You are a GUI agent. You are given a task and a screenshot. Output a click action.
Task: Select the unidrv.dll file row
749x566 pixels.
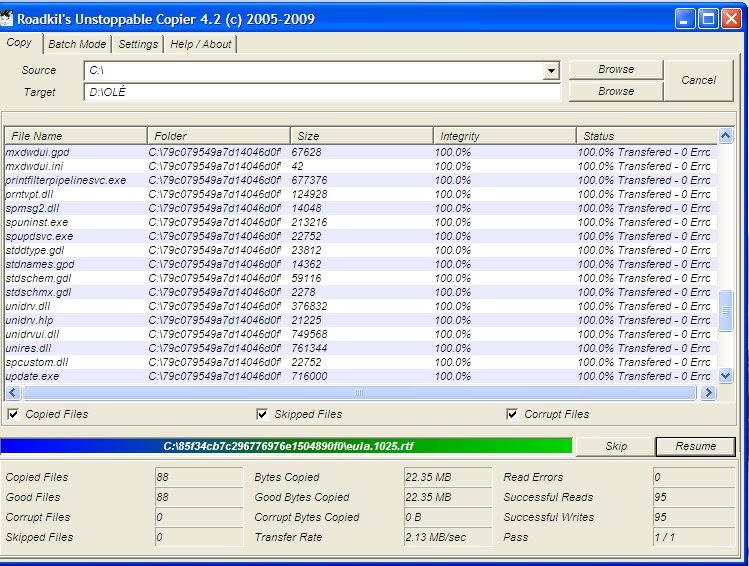point(361,306)
